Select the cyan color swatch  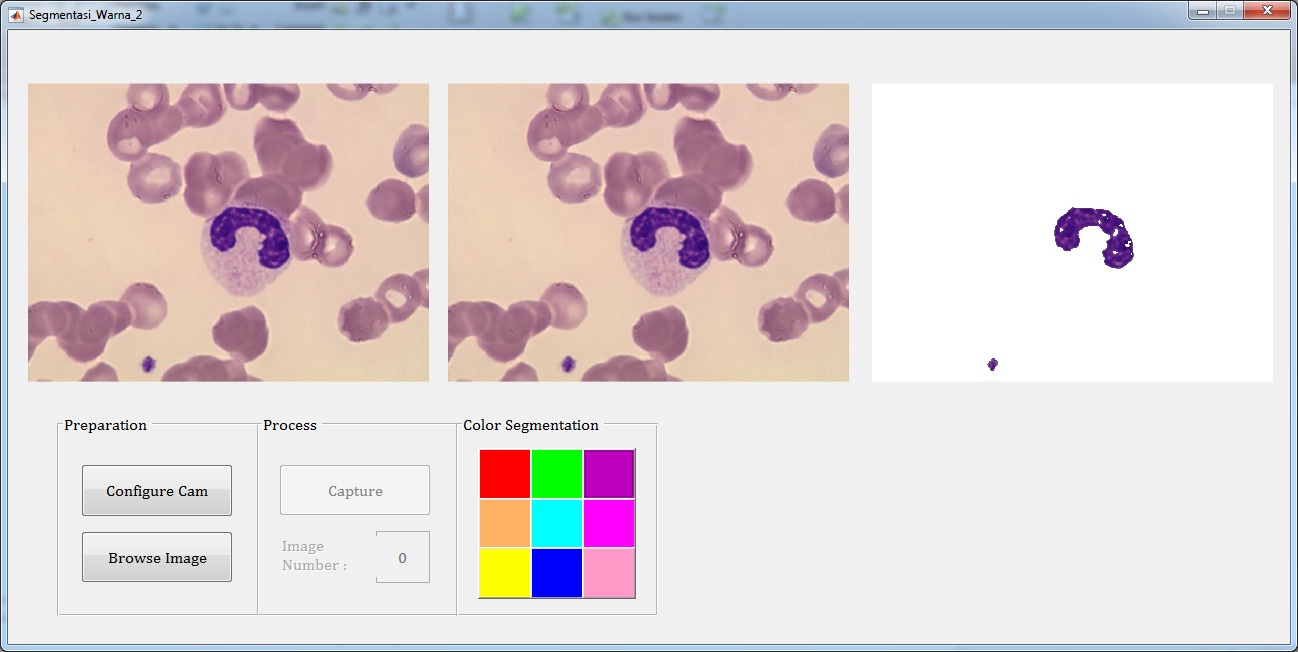[x=557, y=523]
